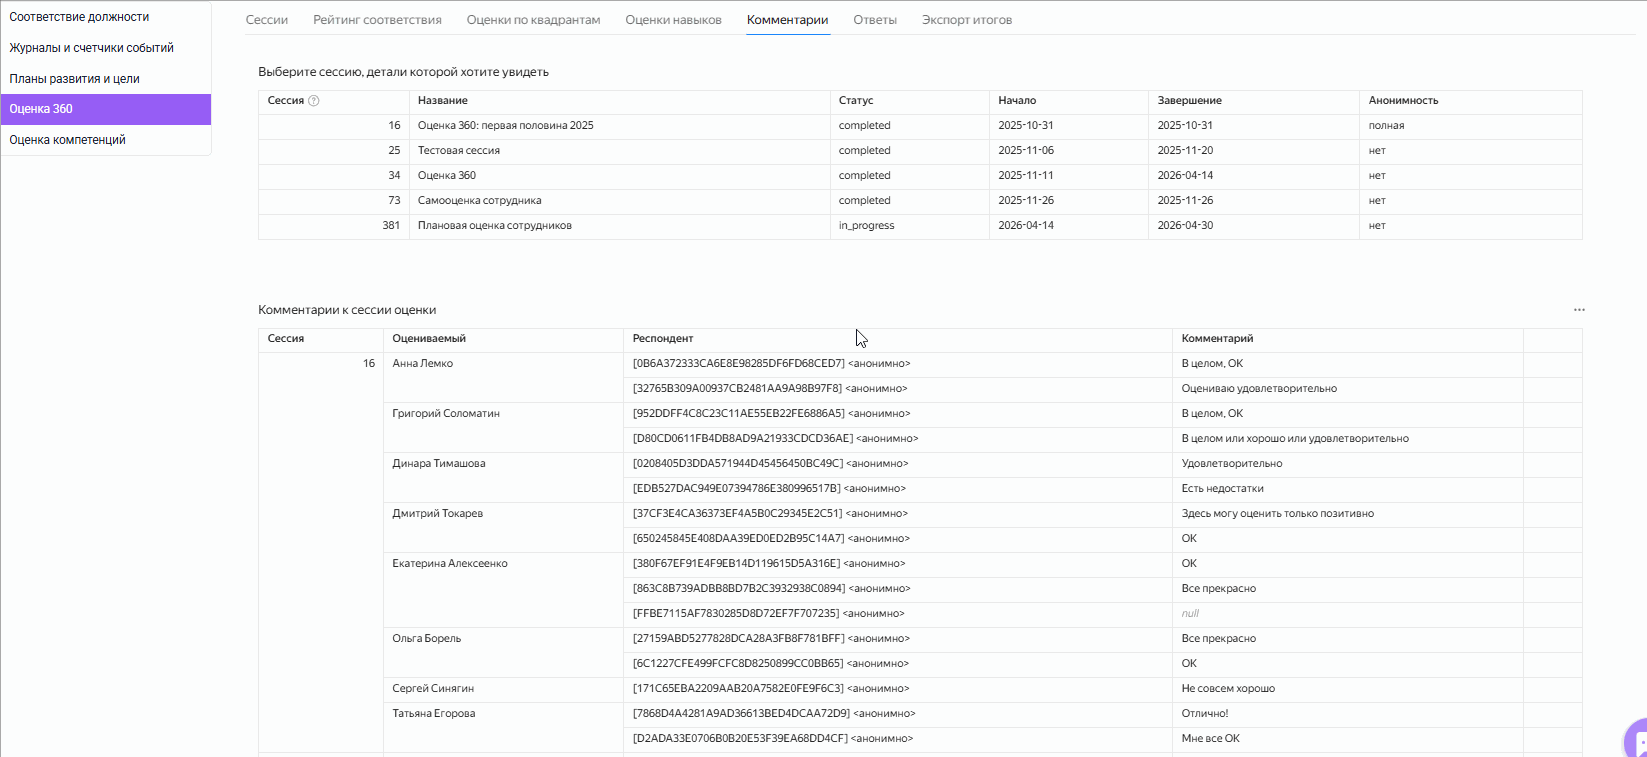Select session Самооценка сотрудника row
The width and height of the screenshot is (1647, 757).
479,201
